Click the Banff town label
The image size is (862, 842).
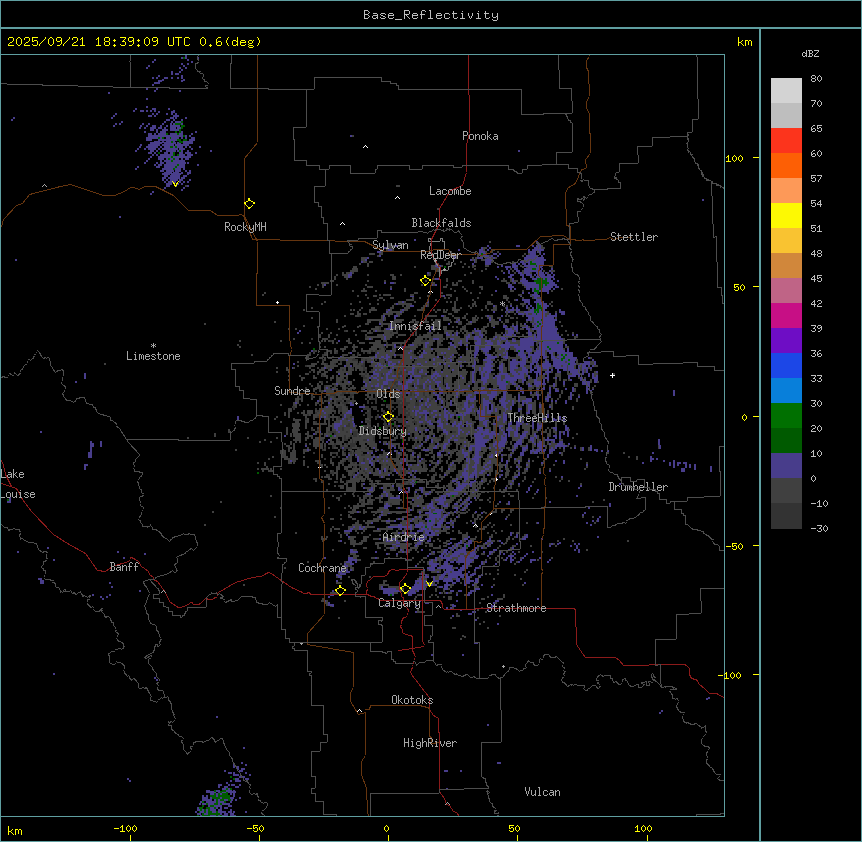pos(124,567)
